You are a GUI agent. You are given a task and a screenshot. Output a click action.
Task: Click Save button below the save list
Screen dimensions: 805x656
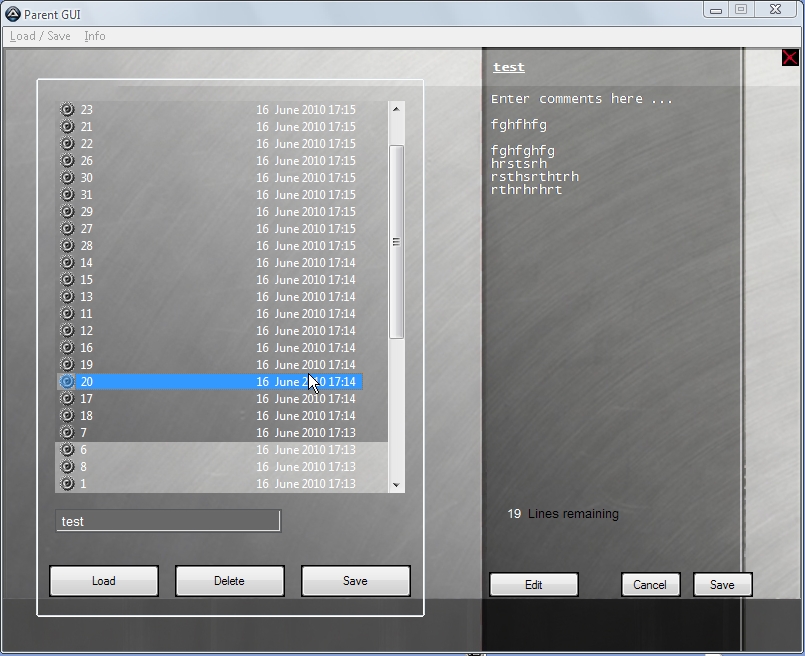tap(355, 581)
